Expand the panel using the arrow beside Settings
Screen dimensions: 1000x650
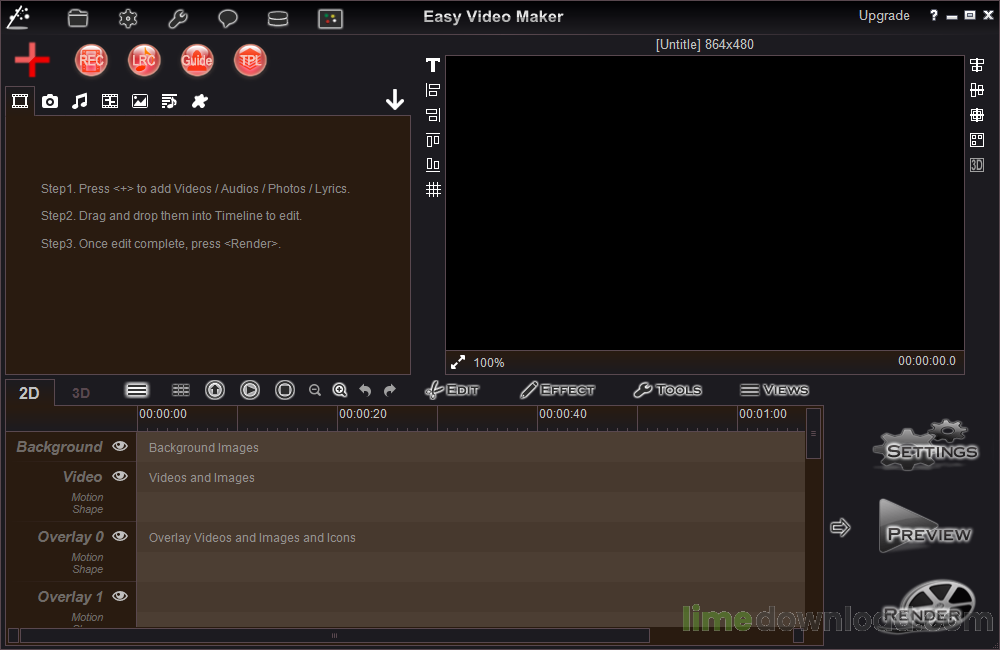[x=840, y=526]
